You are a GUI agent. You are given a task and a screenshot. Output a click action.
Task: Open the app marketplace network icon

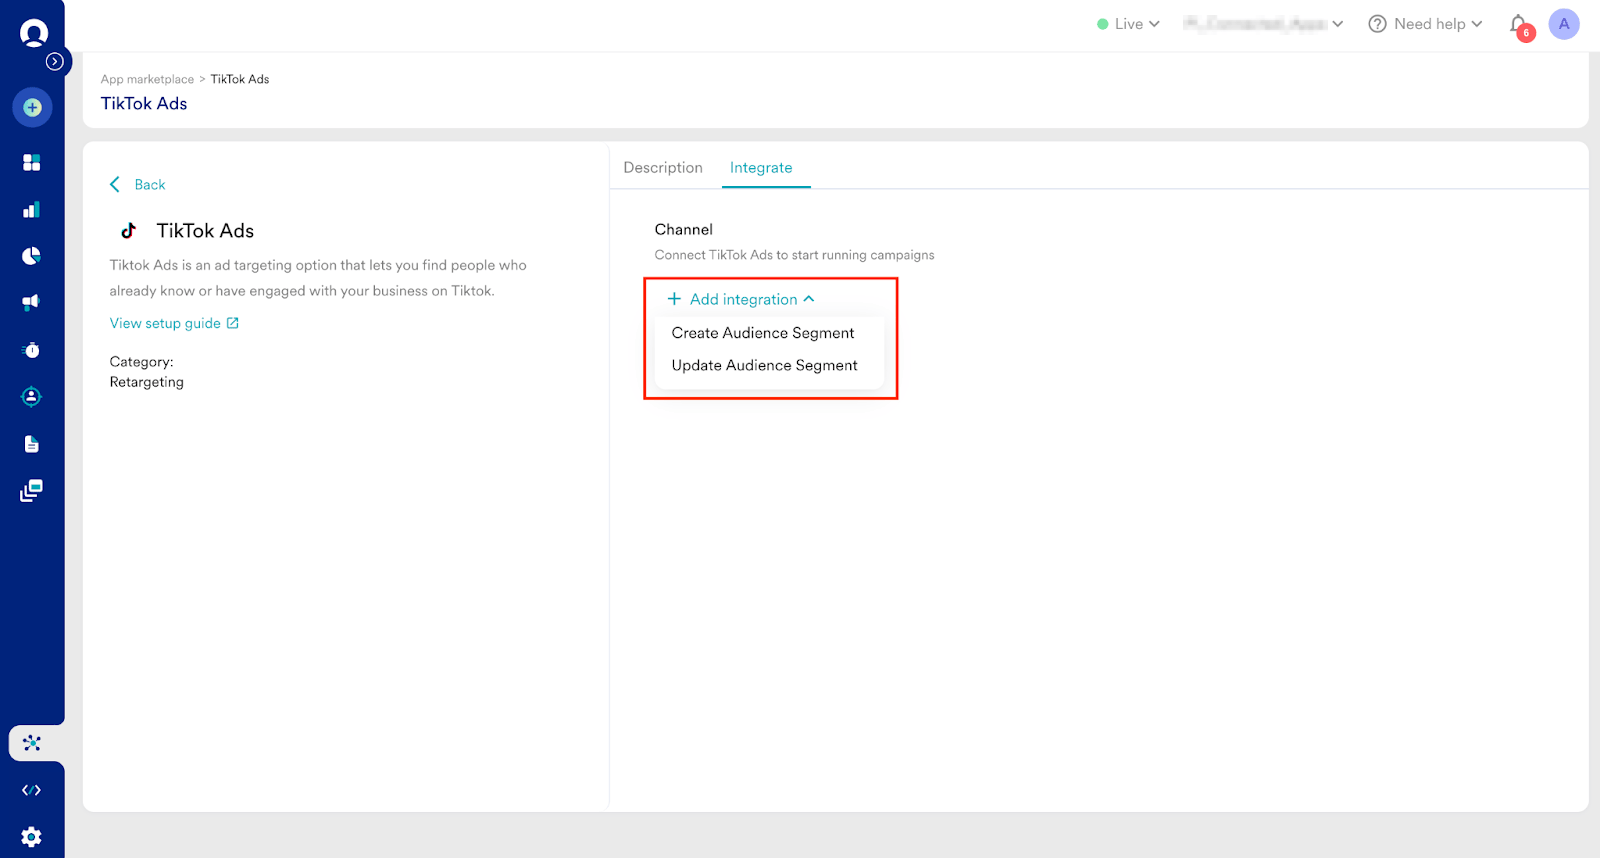pos(32,743)
